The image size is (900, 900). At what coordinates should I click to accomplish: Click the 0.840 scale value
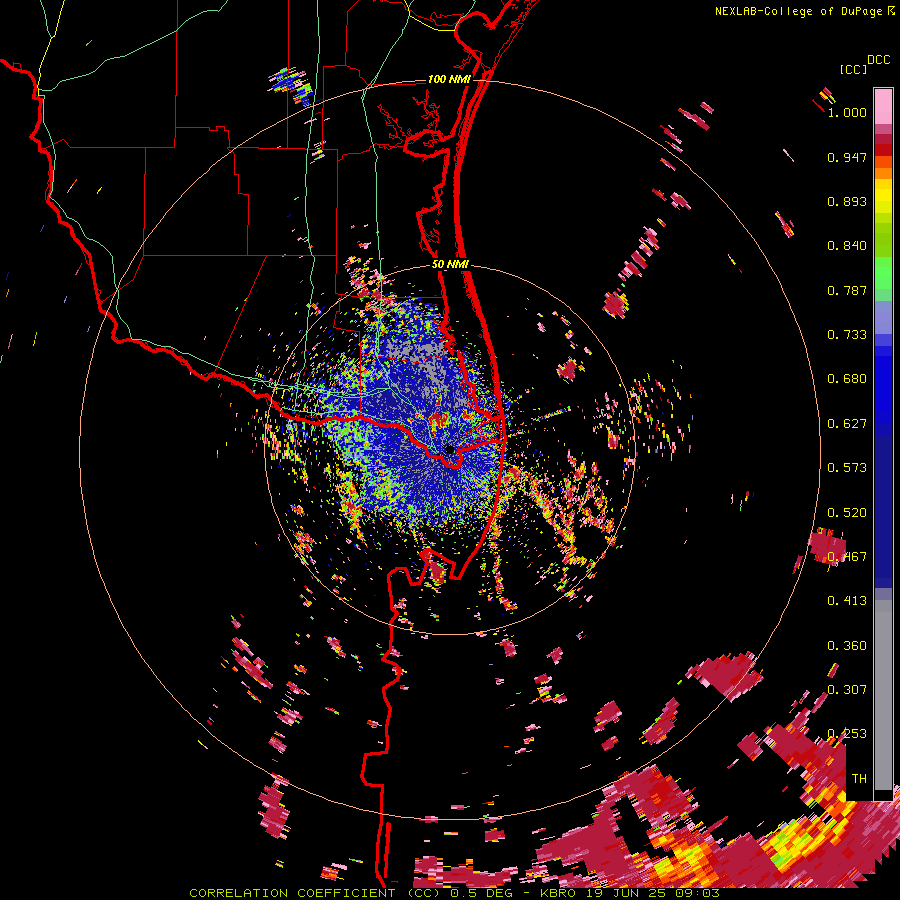pos(847,246)
